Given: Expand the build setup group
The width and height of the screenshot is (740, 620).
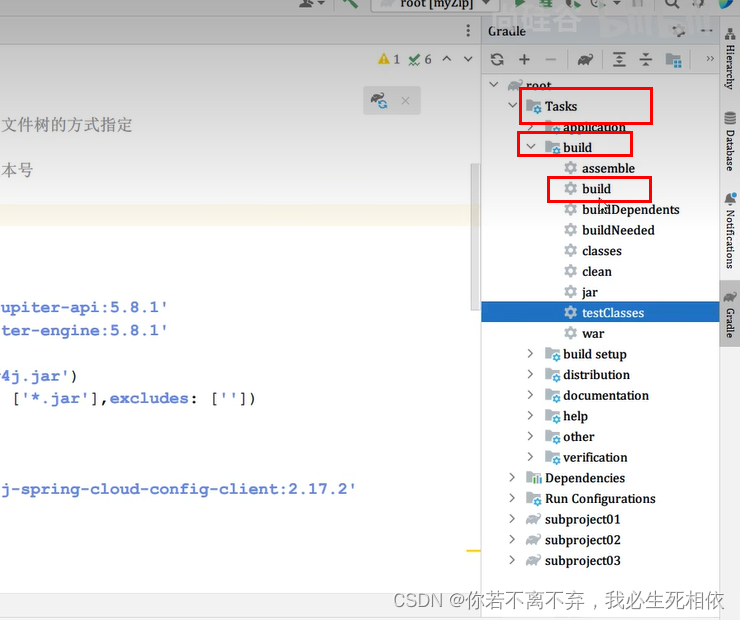Looking at the screenshot, I should (530, 353).
